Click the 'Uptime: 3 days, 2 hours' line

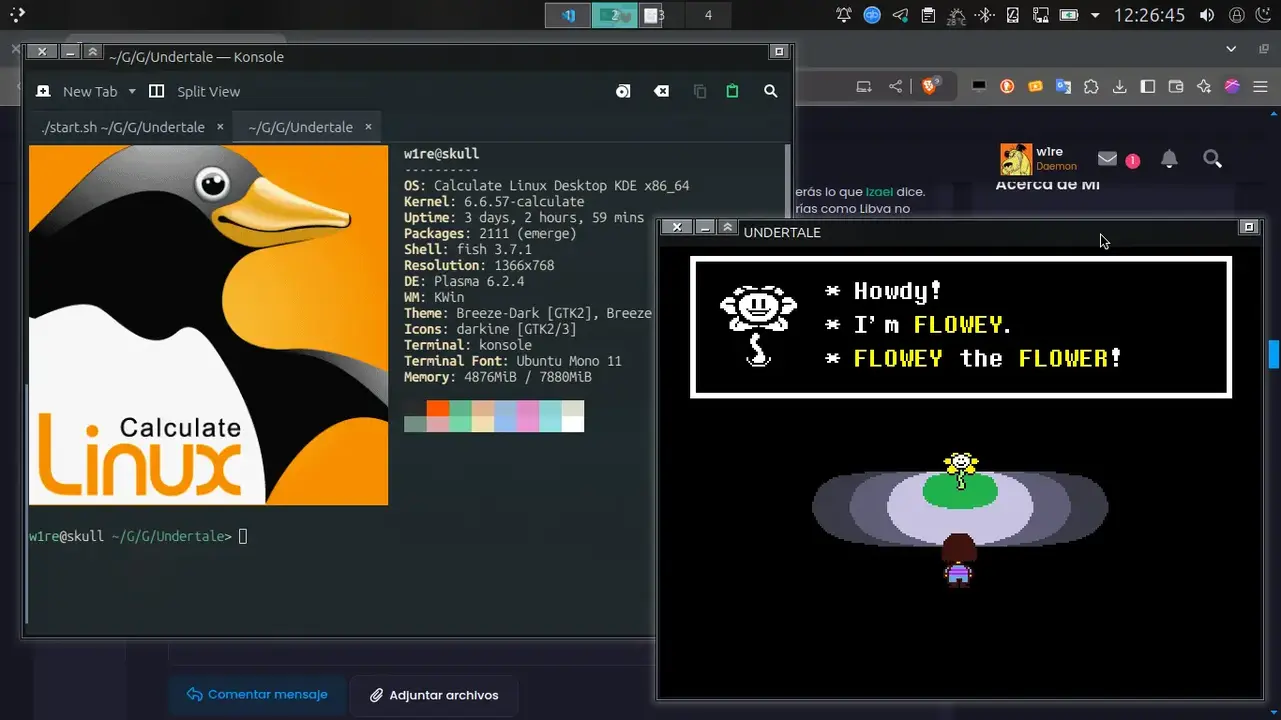click(524, 218)
